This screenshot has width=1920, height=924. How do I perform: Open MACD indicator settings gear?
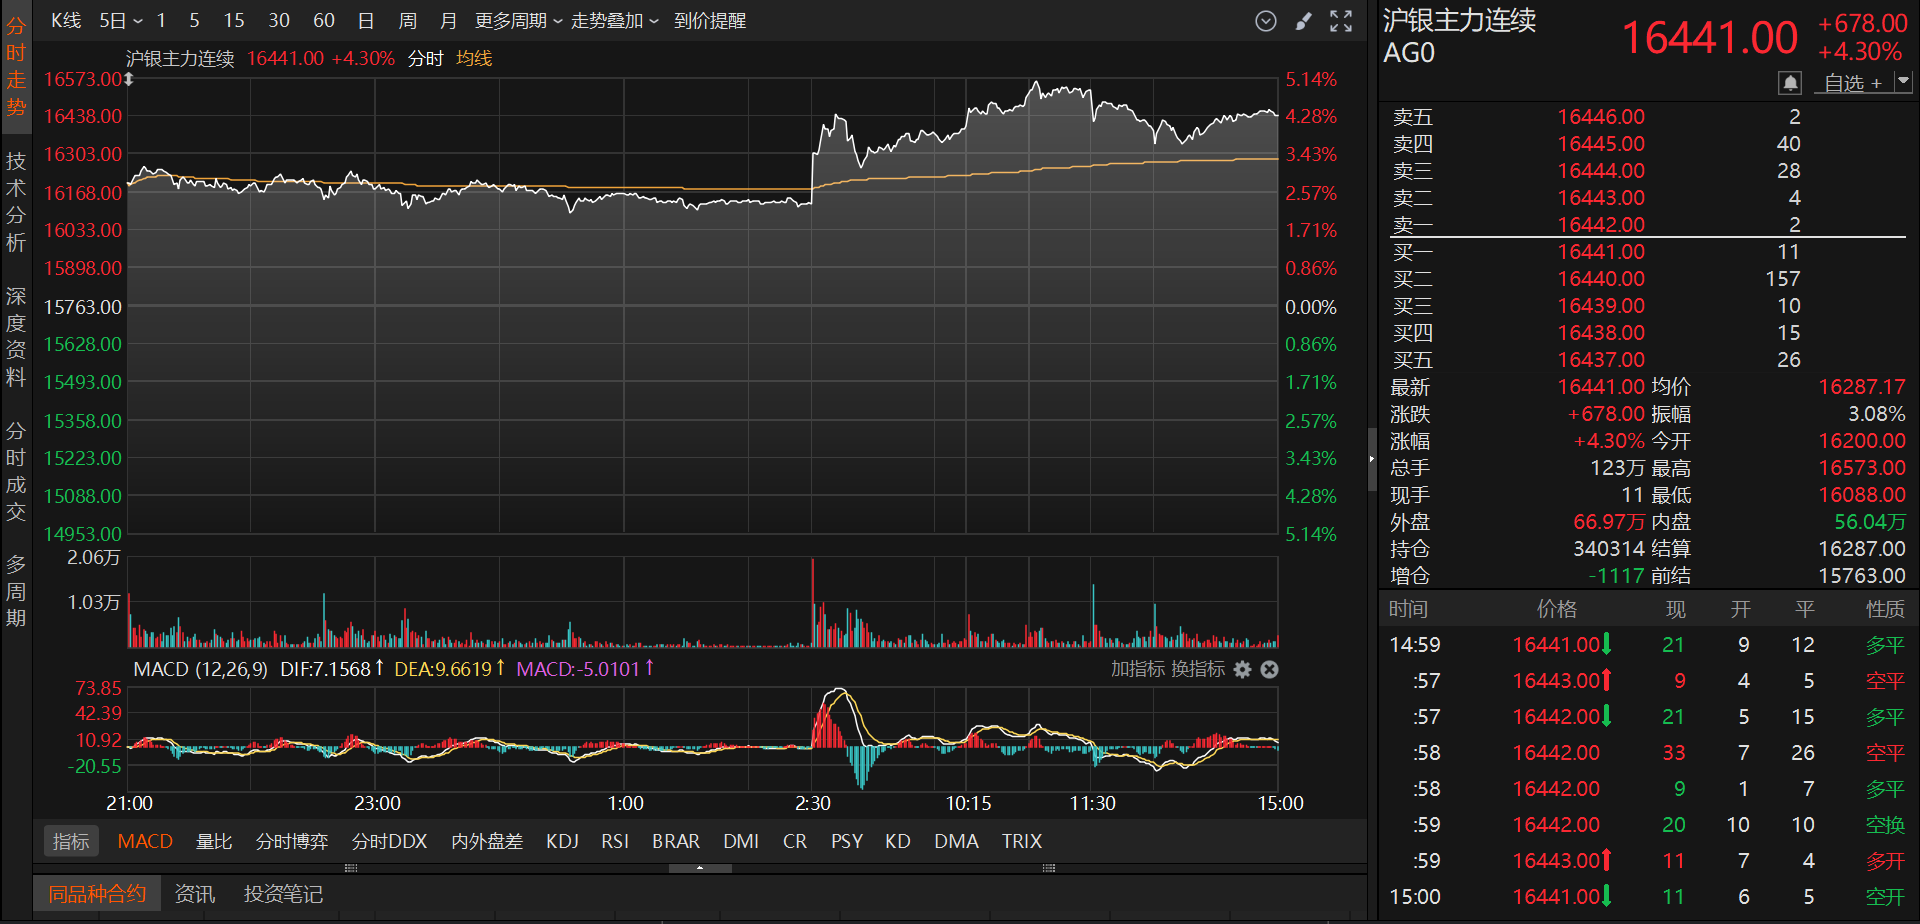point(1242,669)
